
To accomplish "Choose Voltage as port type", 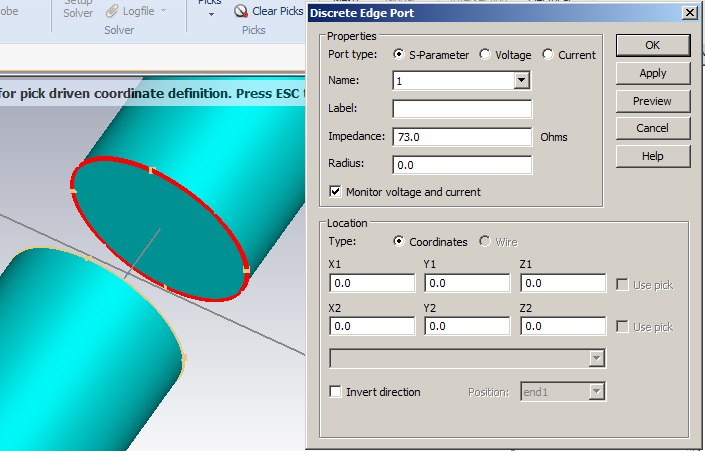I will coord(485,55).
